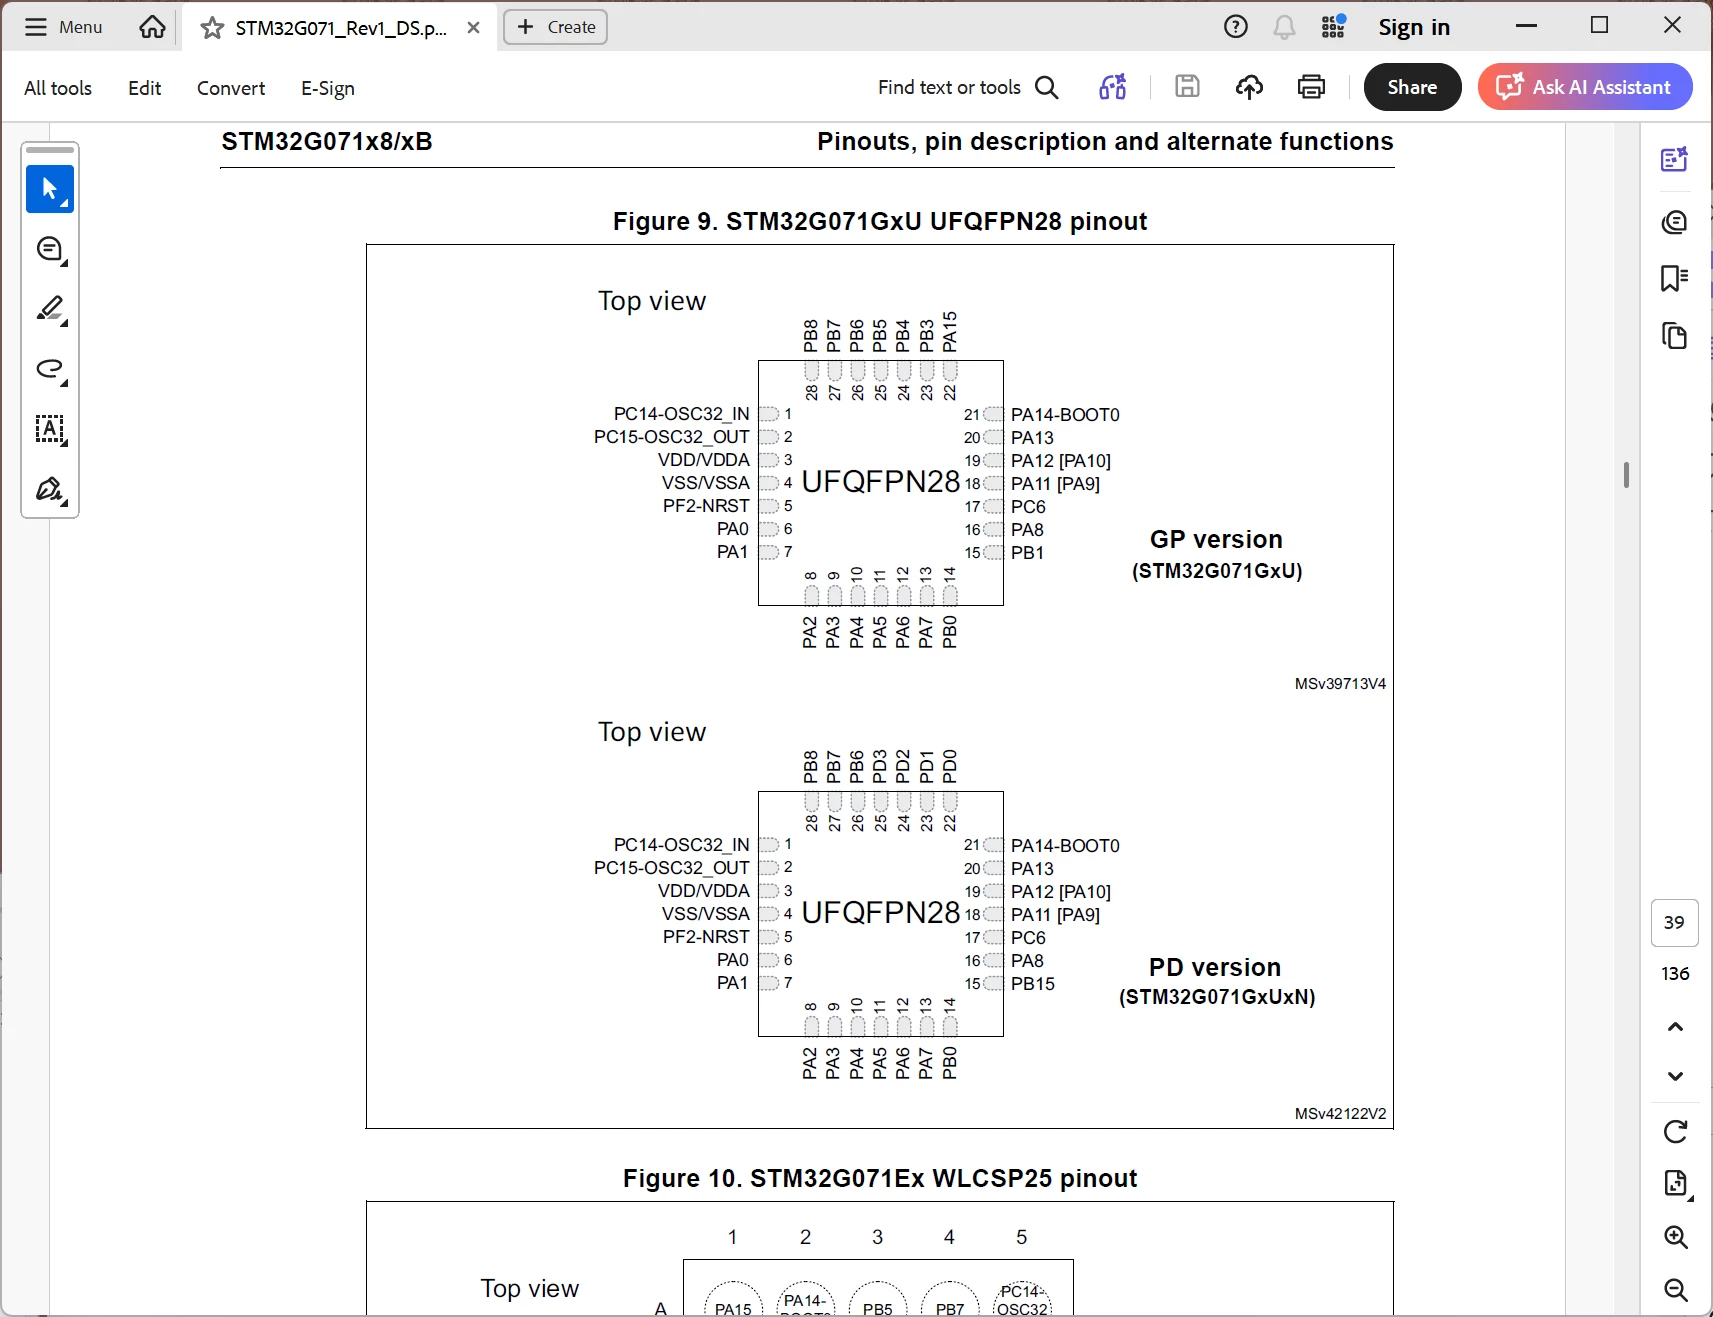This screenshot has height=1317, width=1713.
Task: Open the Convert menu
Action: (231, 88)
